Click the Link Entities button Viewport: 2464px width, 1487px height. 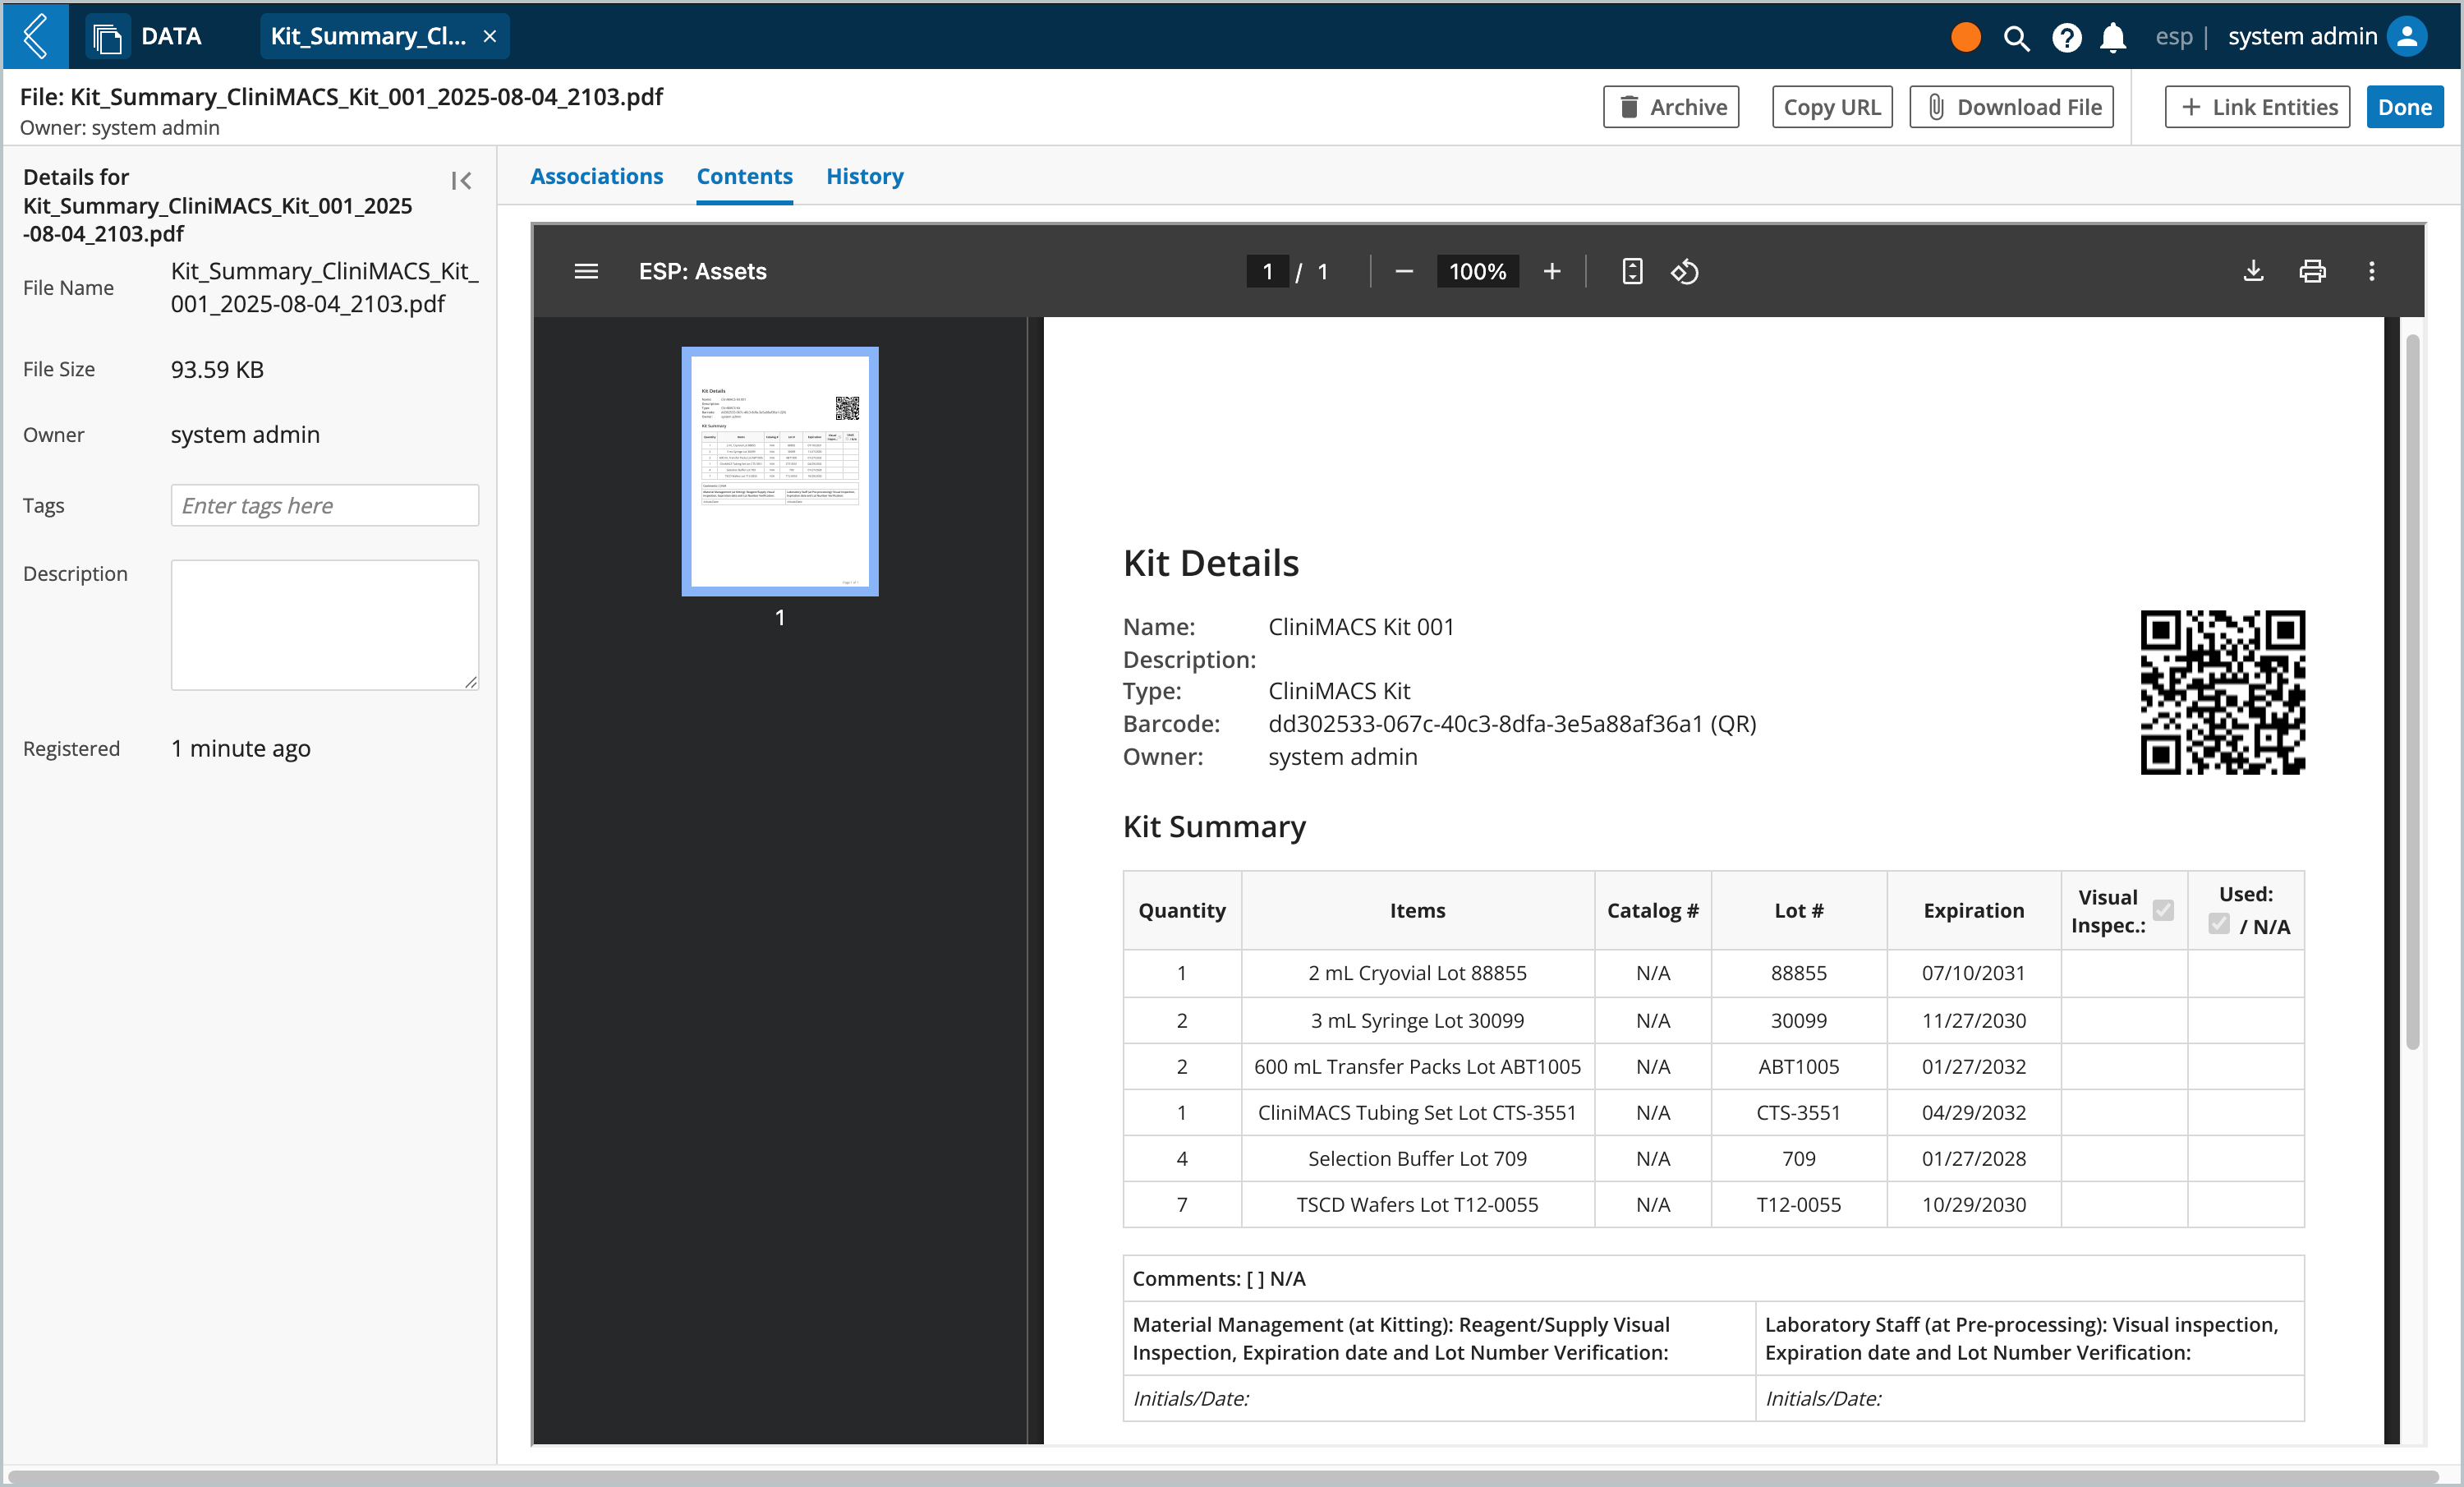[2257, 107]
